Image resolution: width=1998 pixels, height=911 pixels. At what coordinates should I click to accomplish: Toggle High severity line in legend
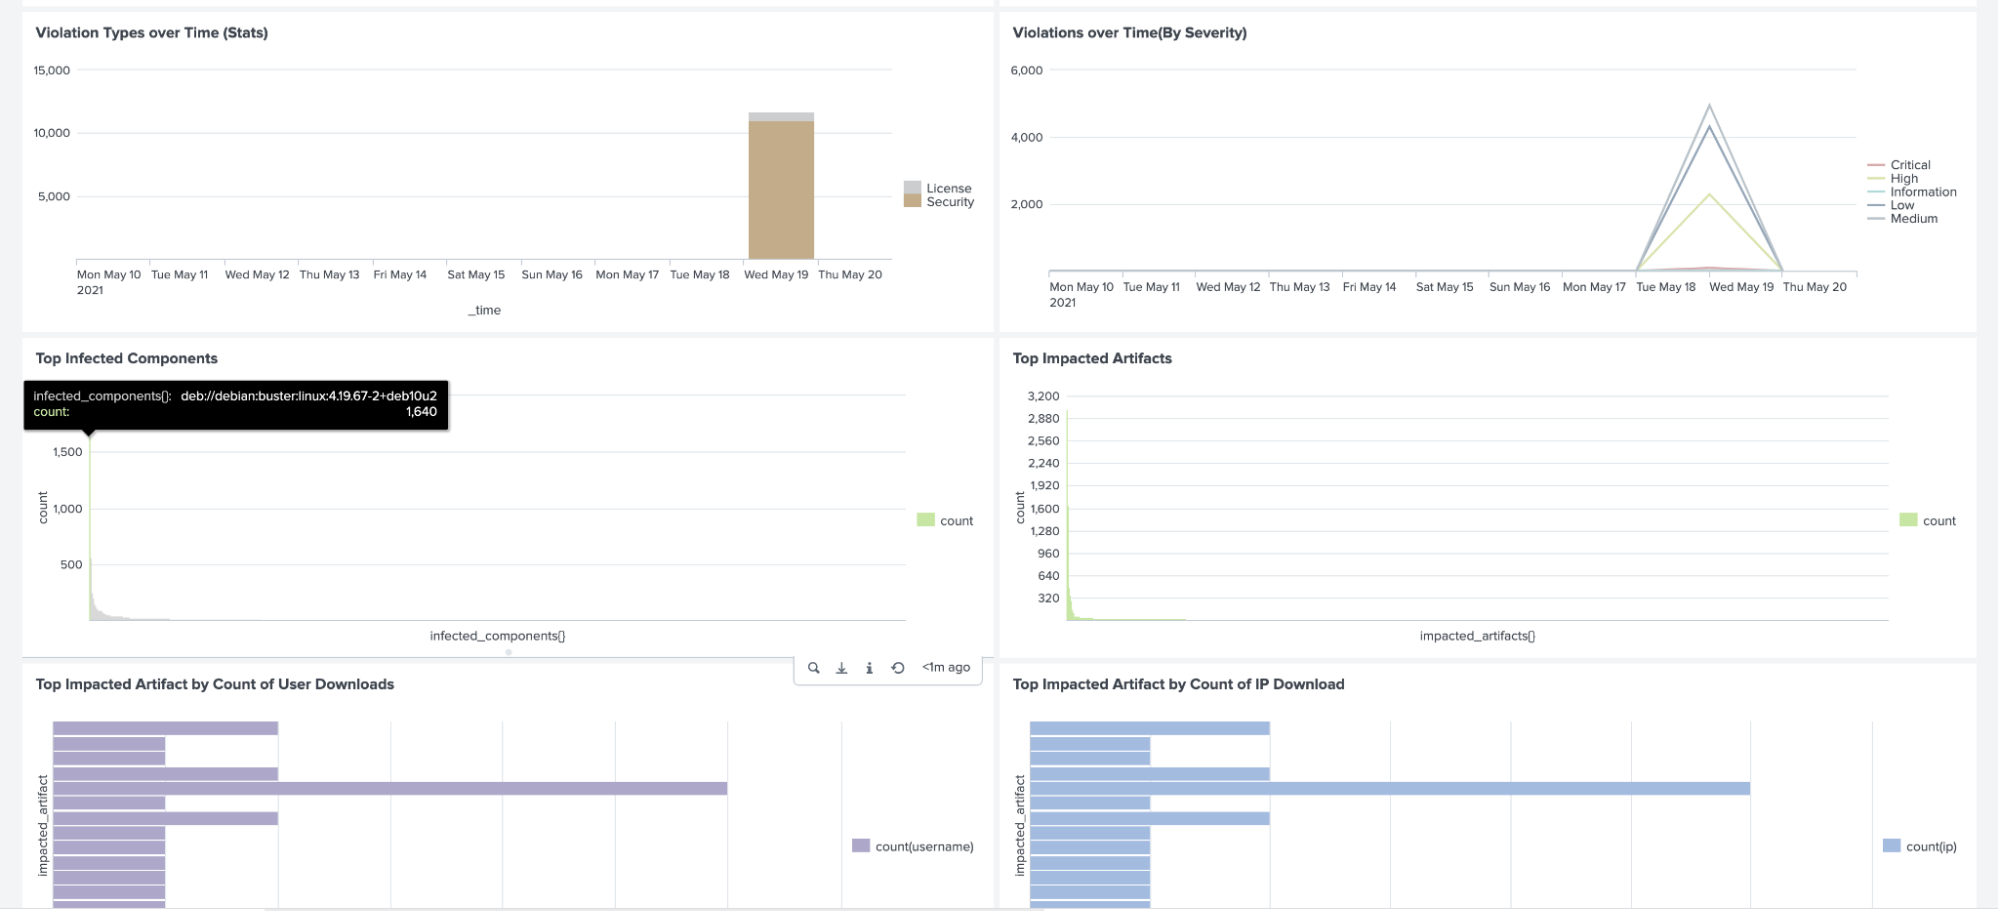tap(1903, 179)
